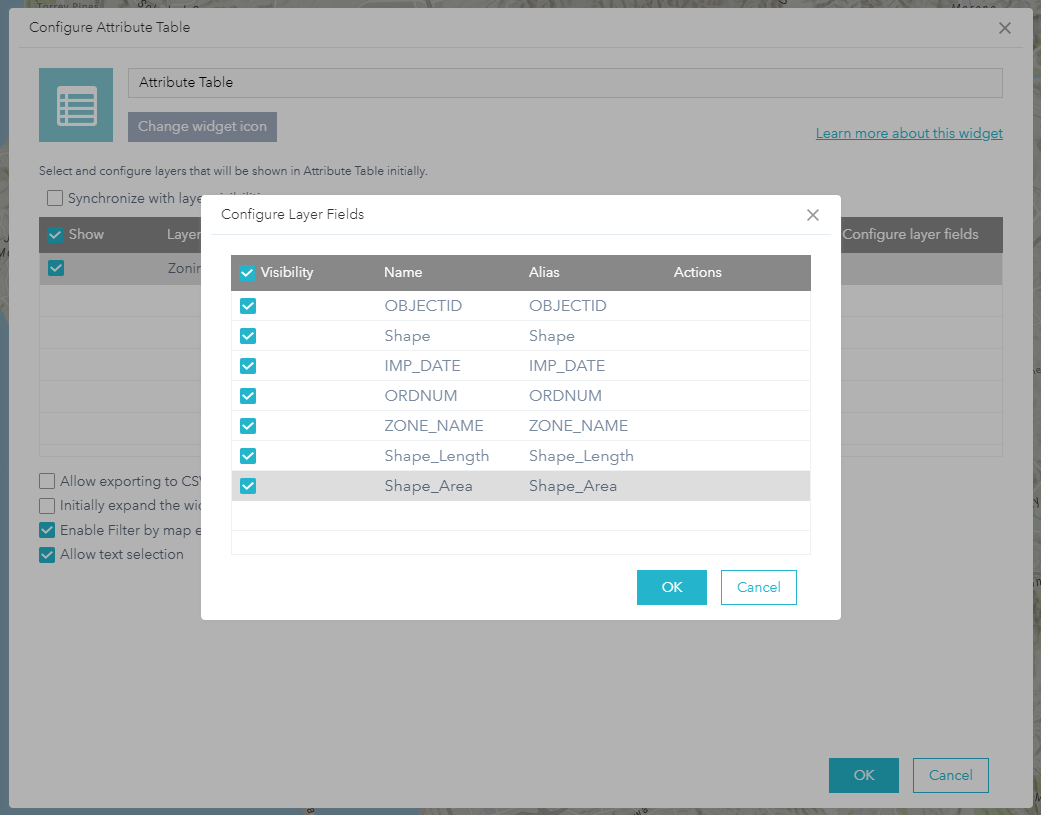Viewport: 1041px width, 815px height.
Task: Select the Shape_Area name cell
Action: tap(428, 486)
